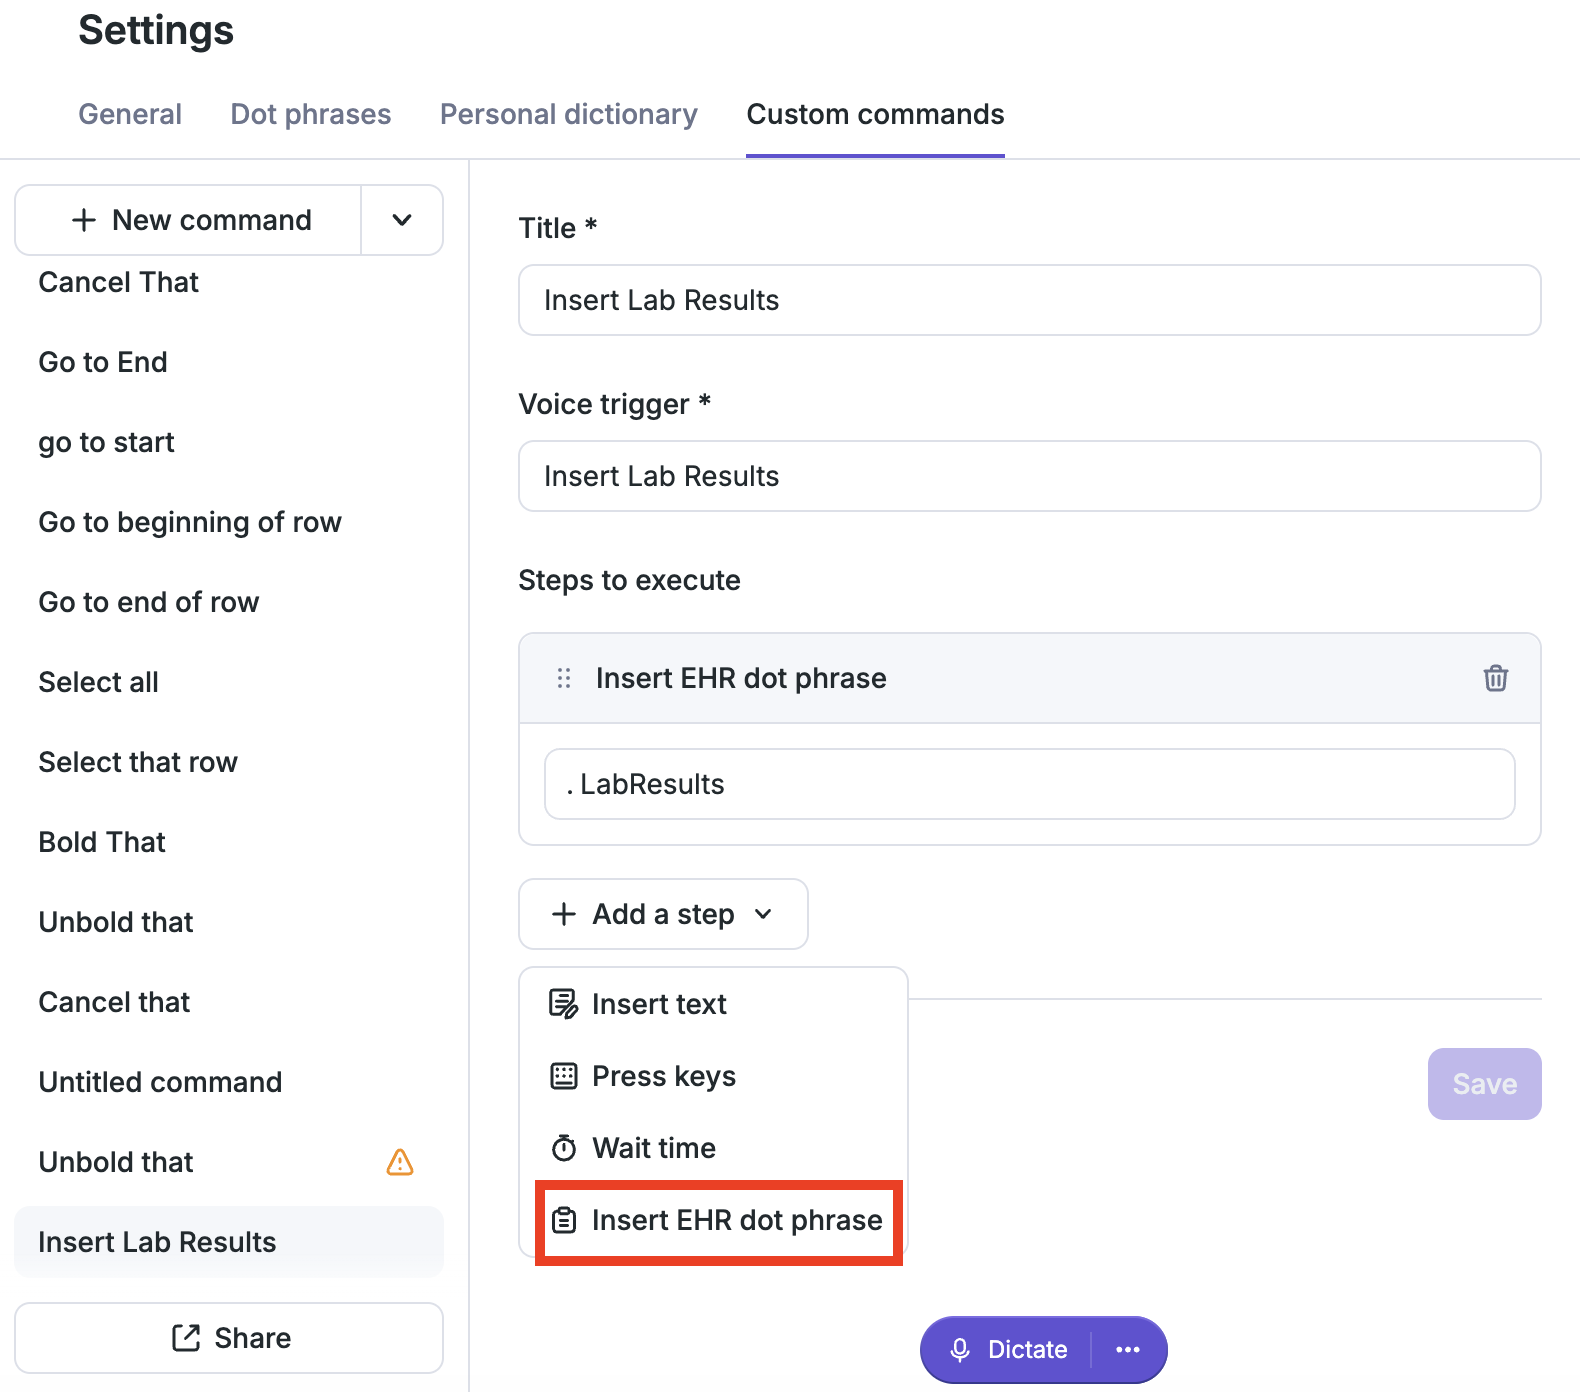
Task: Edit the .LabResults dot phrase field
Action: pyautogui.click(x=1029, y=784)
